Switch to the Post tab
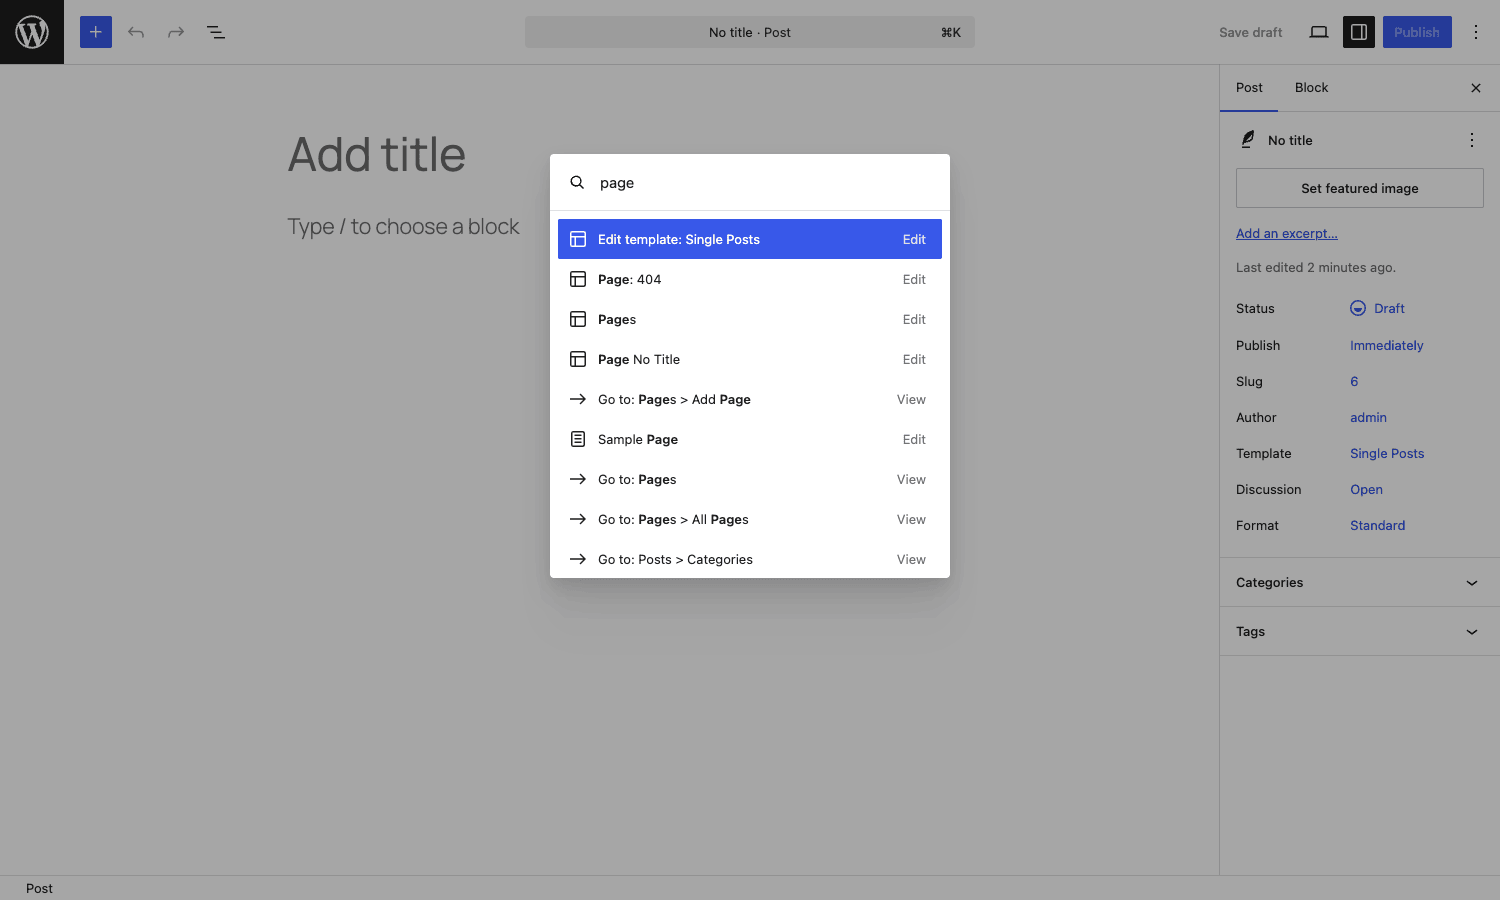The image size is (1500, 900). click(1249, 88)
